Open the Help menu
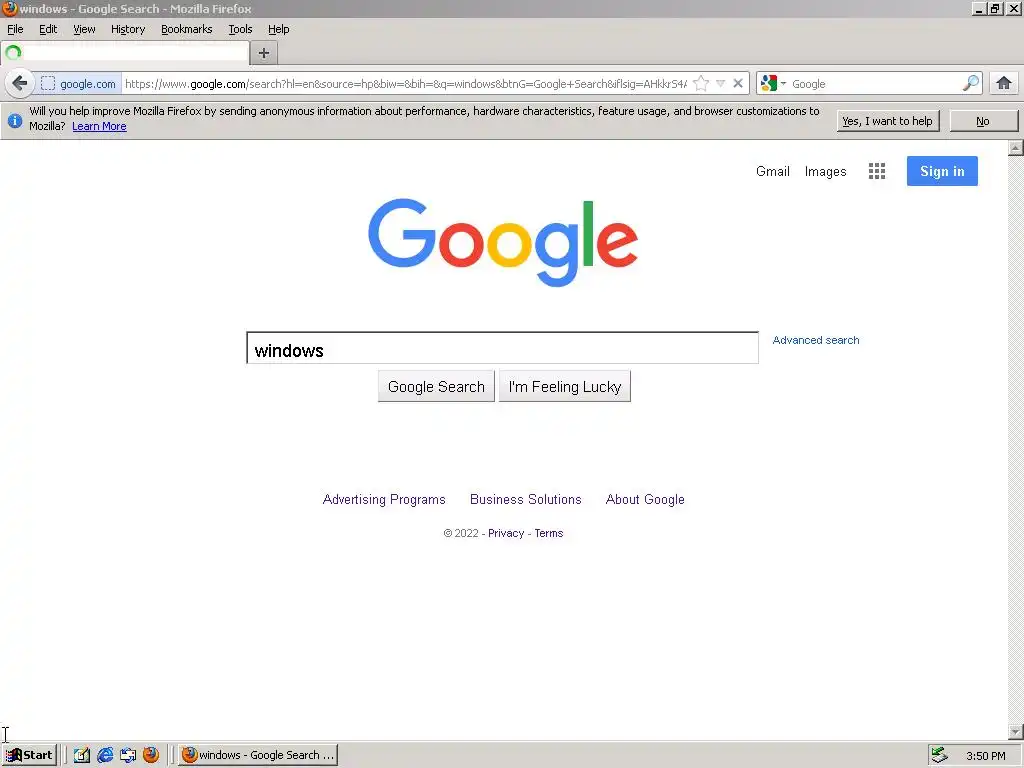Image resolution: width=1024 pixels, height=768 pixels. (x=278, y=29)
